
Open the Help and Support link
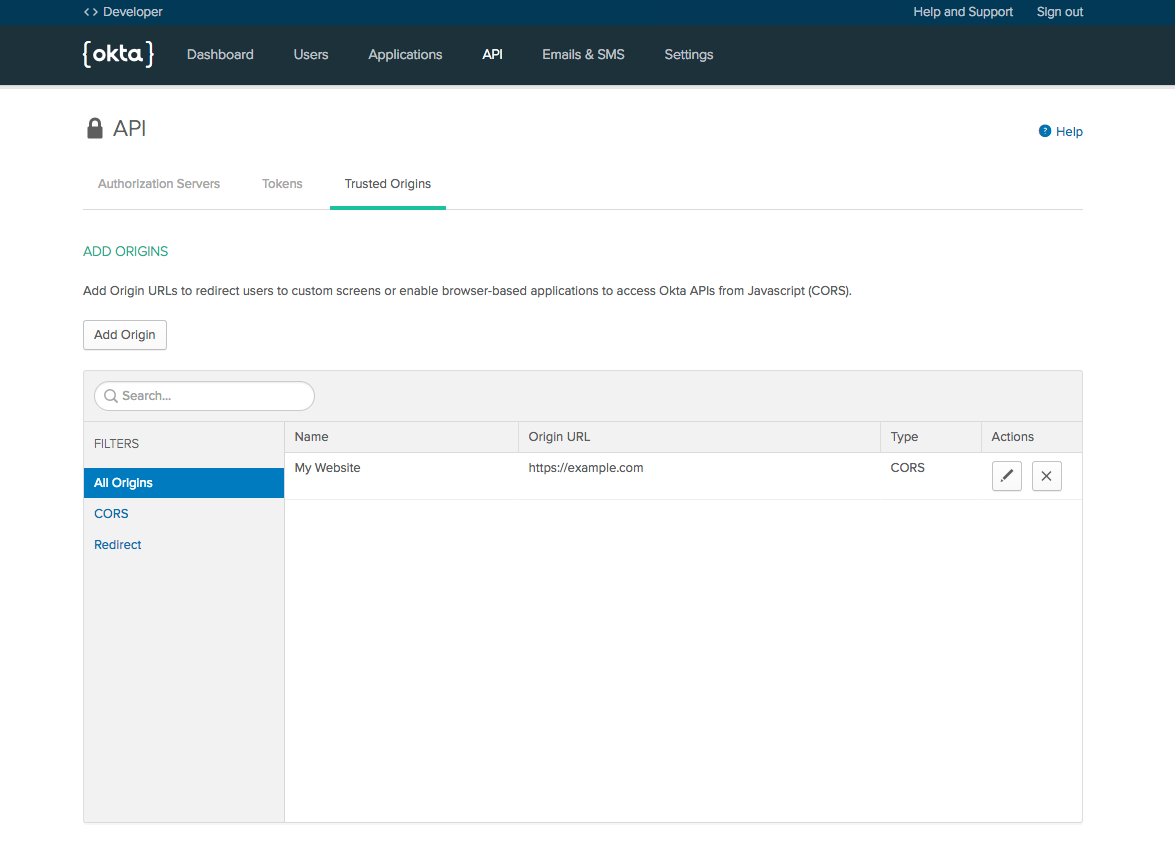(963, 12)
